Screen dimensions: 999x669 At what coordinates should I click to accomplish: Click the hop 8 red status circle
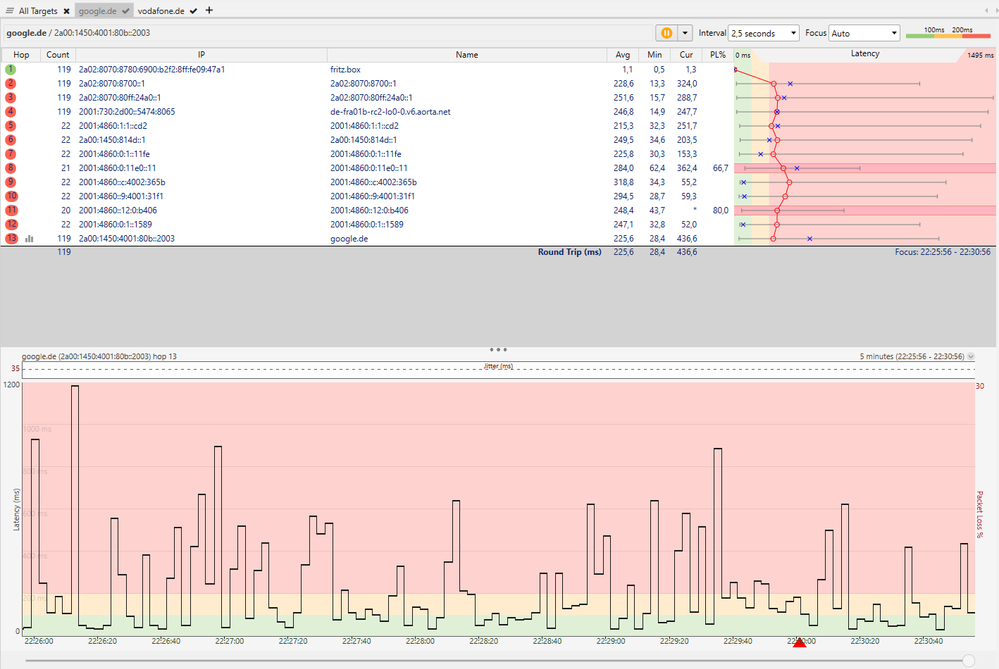click(10, 169)
